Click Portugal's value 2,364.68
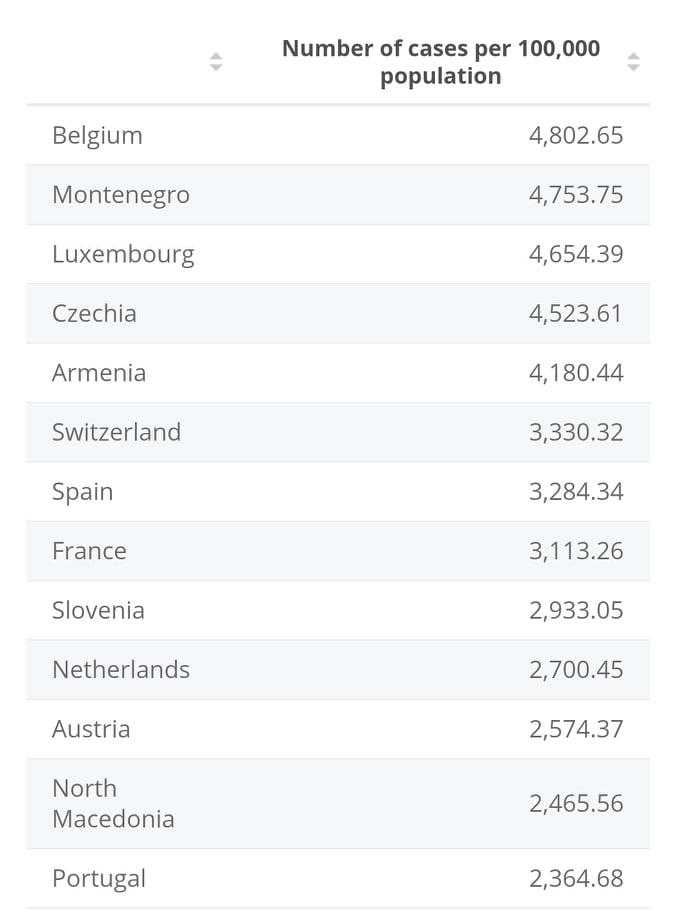This screenshot has width=675, height=917. pyautogui.click(x=576, y=878)
